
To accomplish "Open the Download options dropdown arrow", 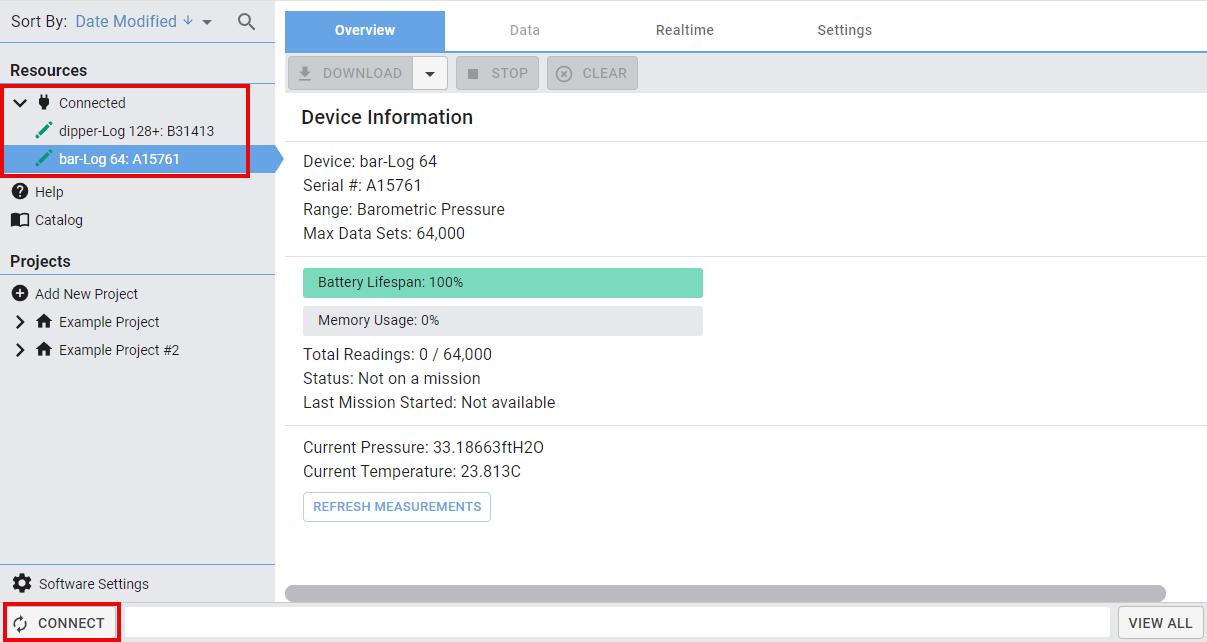I will click(430, 73).
